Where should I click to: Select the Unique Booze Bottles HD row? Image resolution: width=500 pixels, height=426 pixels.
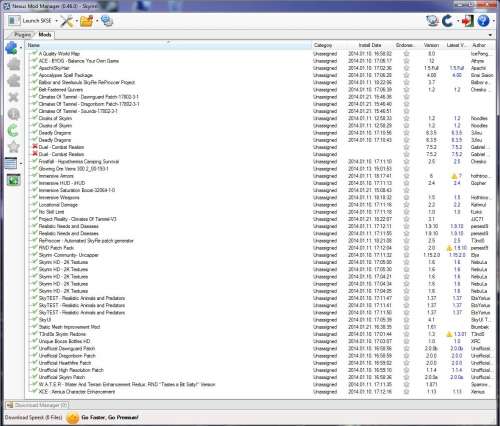260,341
